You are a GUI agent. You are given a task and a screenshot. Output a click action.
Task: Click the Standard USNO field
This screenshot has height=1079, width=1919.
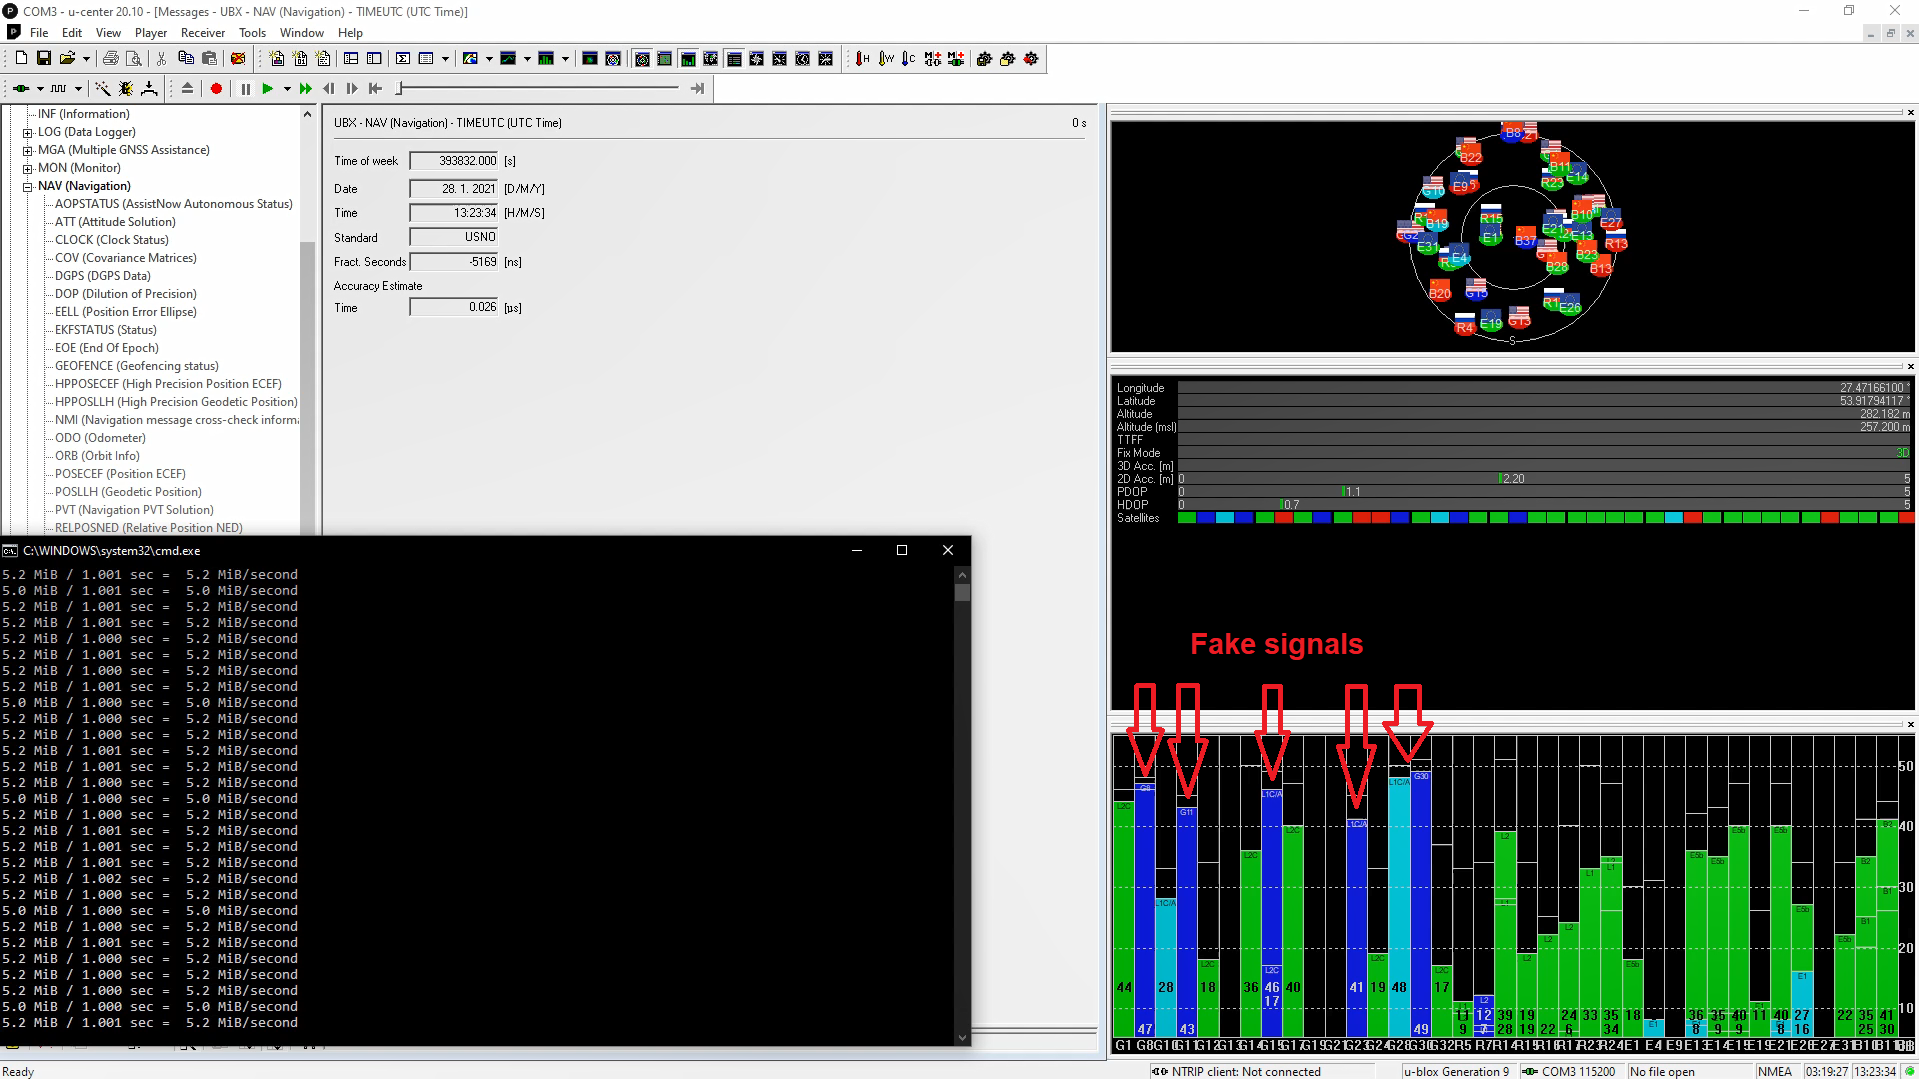click(x=454, y=237)
